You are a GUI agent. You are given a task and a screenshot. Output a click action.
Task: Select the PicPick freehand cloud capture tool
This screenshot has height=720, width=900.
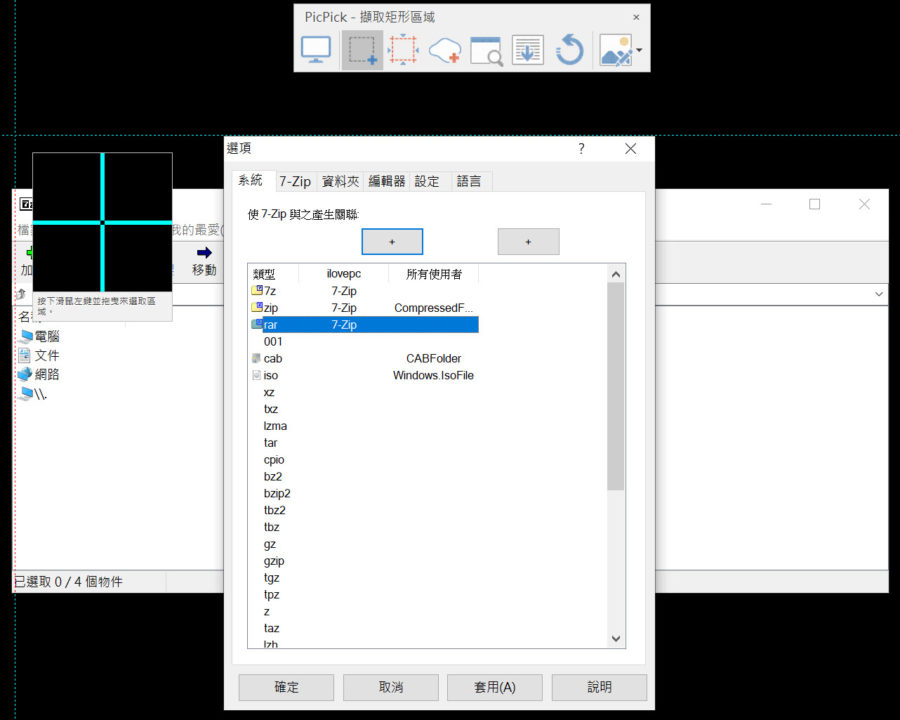point(445,50)
